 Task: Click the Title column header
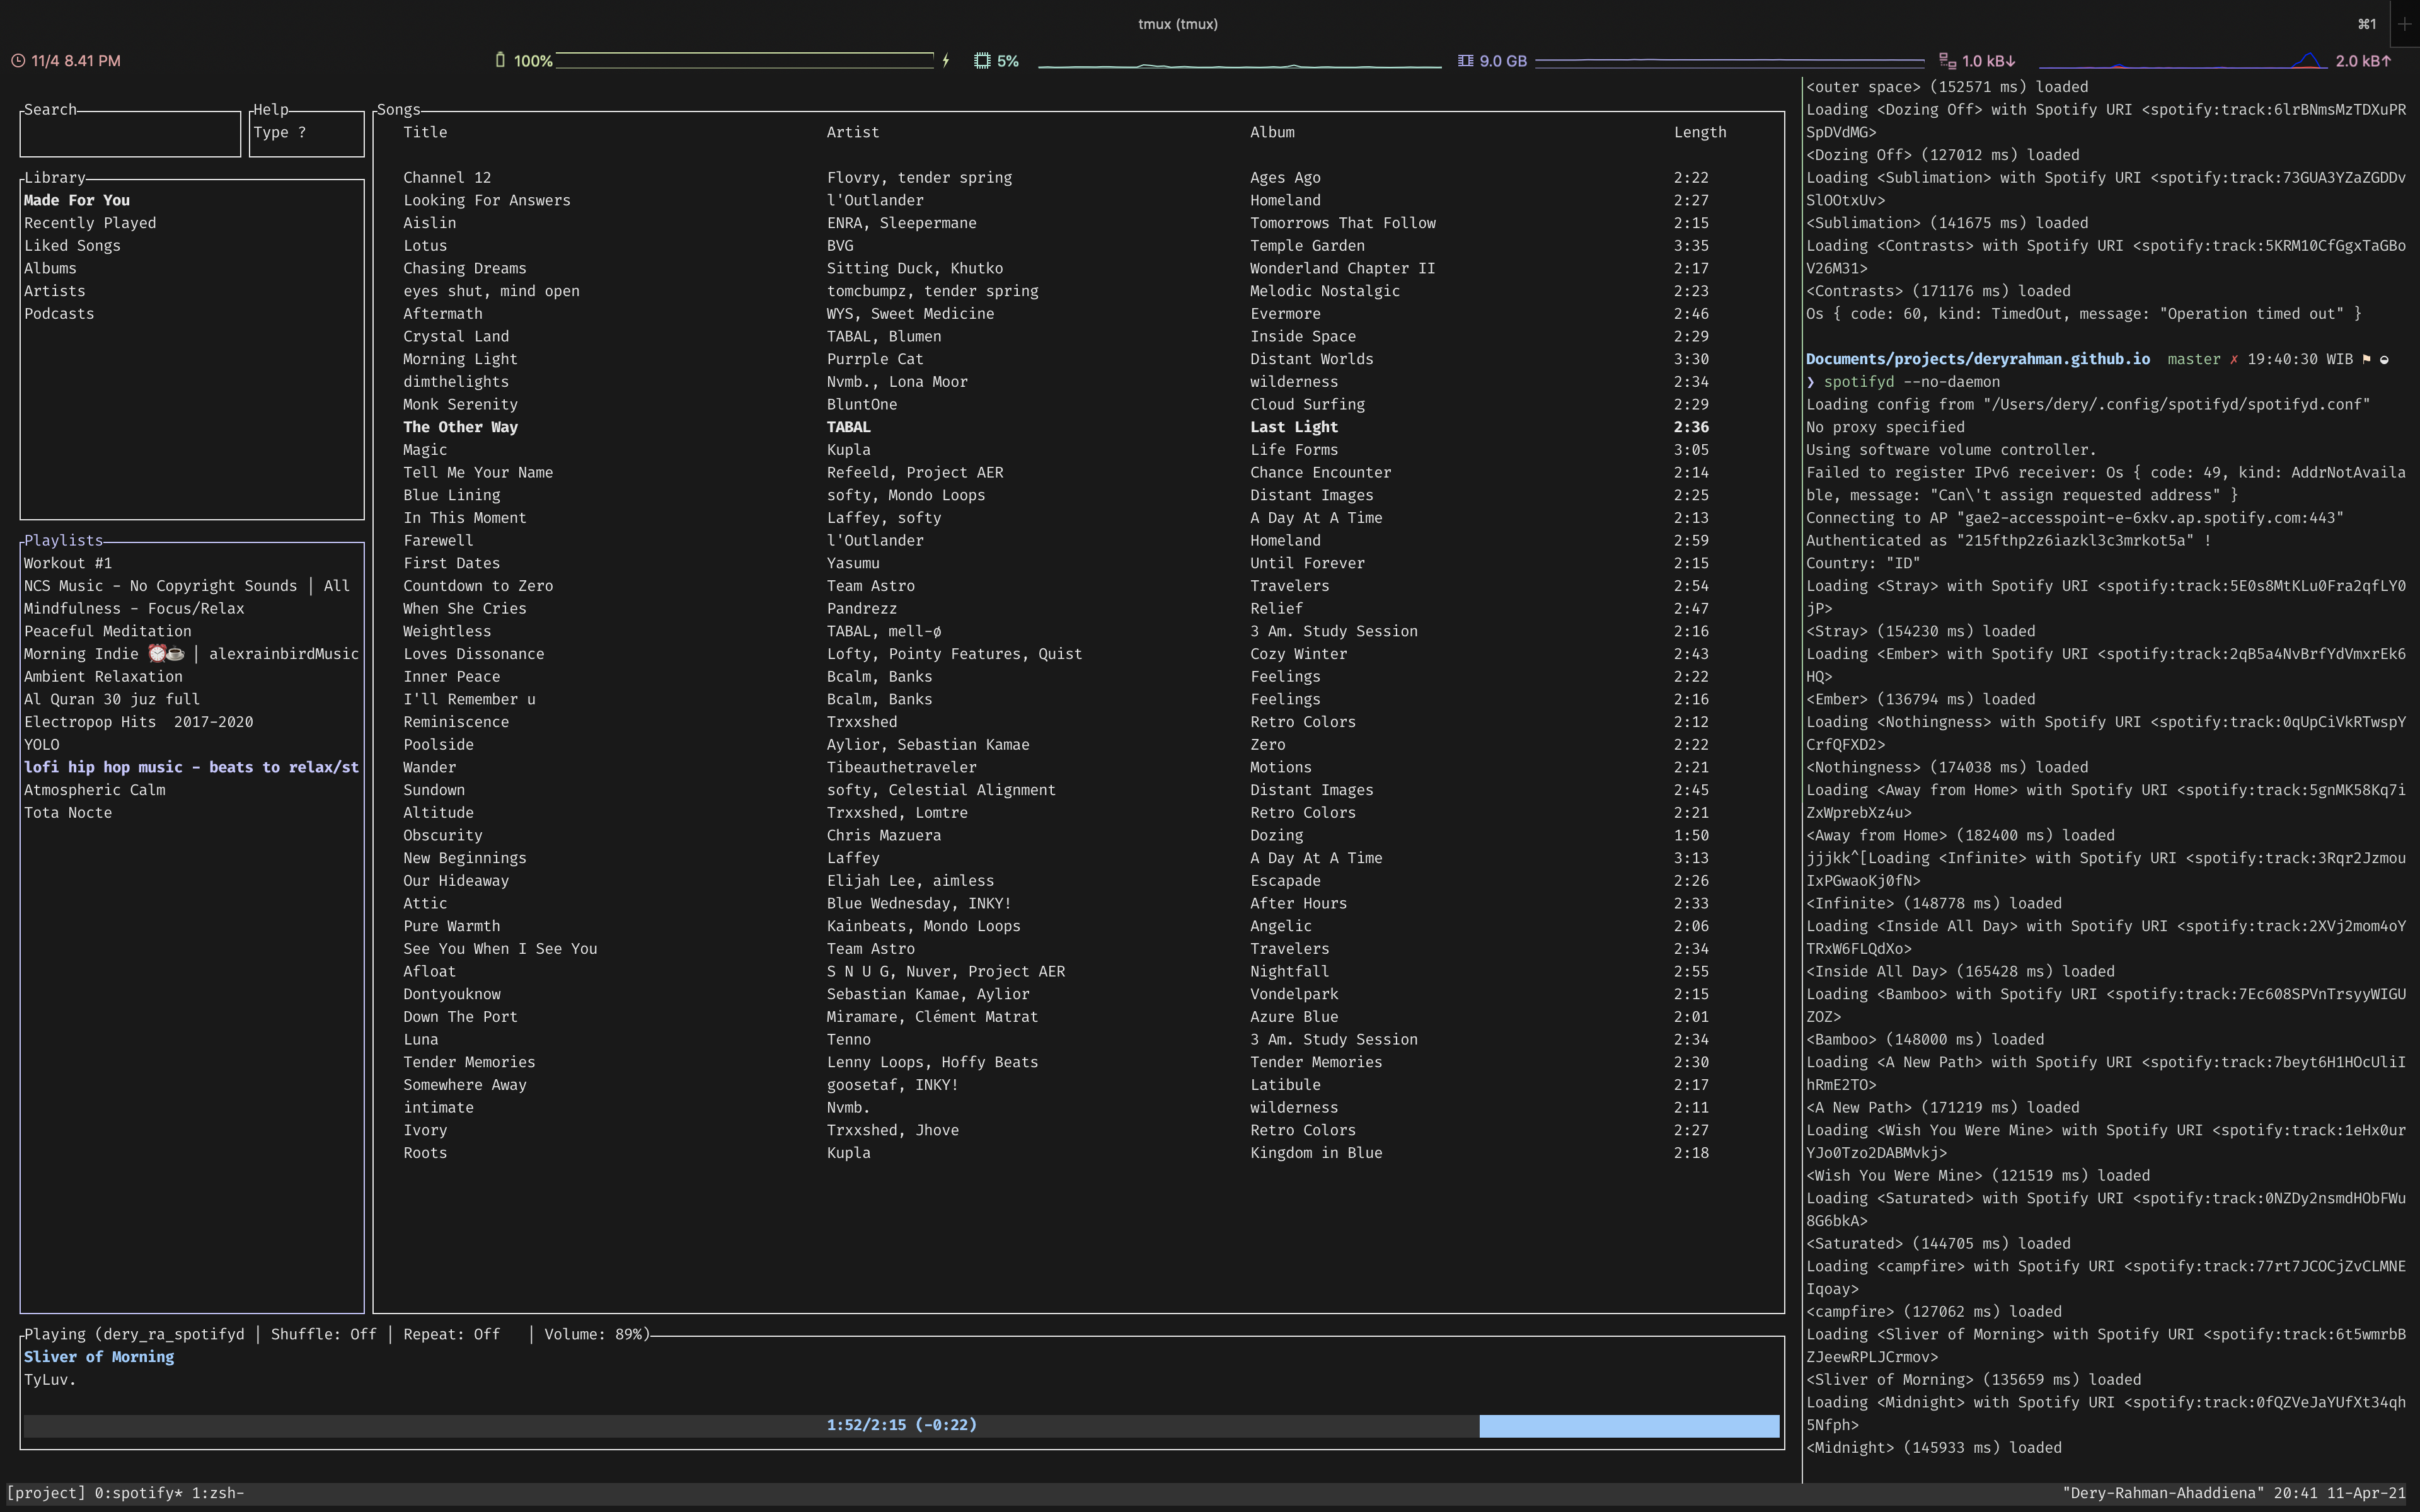[x=425, y=132]
